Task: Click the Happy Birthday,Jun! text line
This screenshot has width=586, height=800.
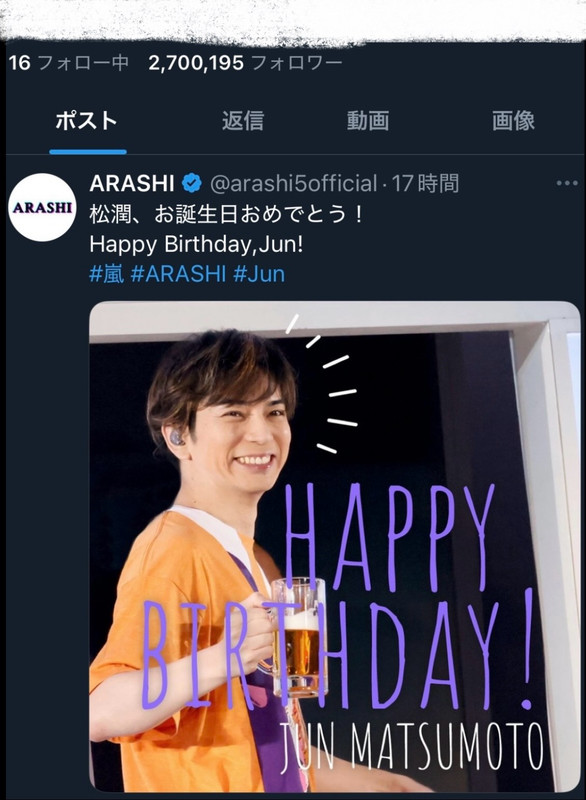Action: click(x=196, y=244)
